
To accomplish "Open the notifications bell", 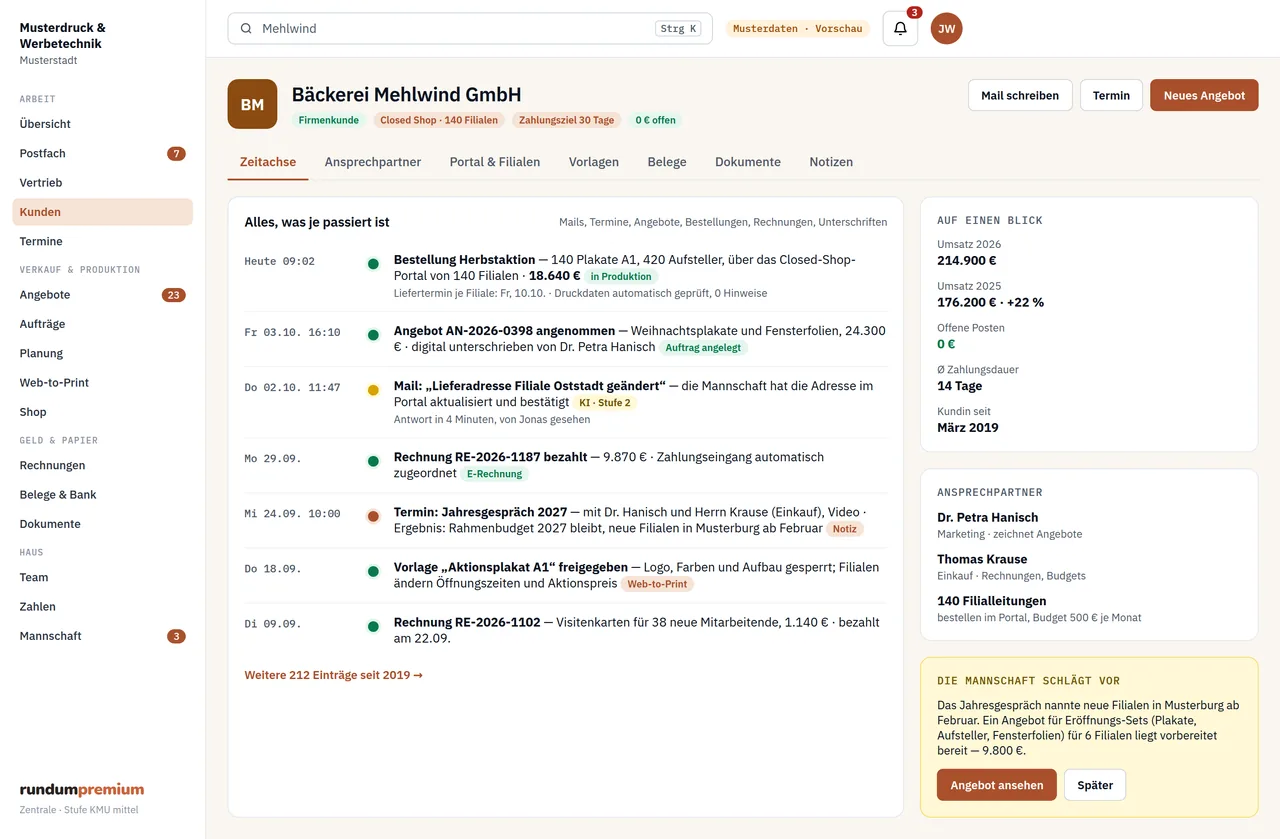I will (x=900, y=28).
